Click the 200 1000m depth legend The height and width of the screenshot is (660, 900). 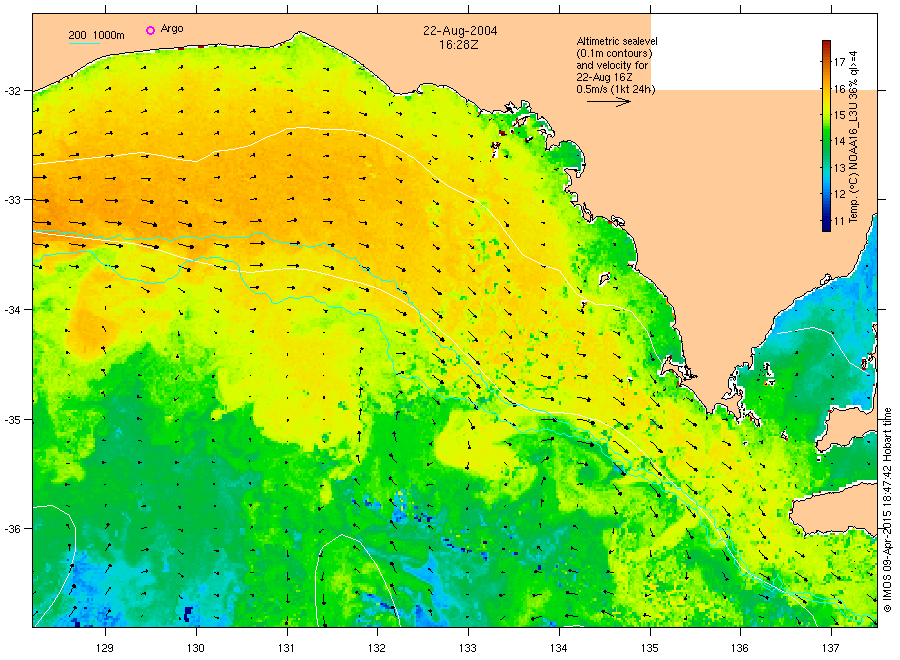96,35
